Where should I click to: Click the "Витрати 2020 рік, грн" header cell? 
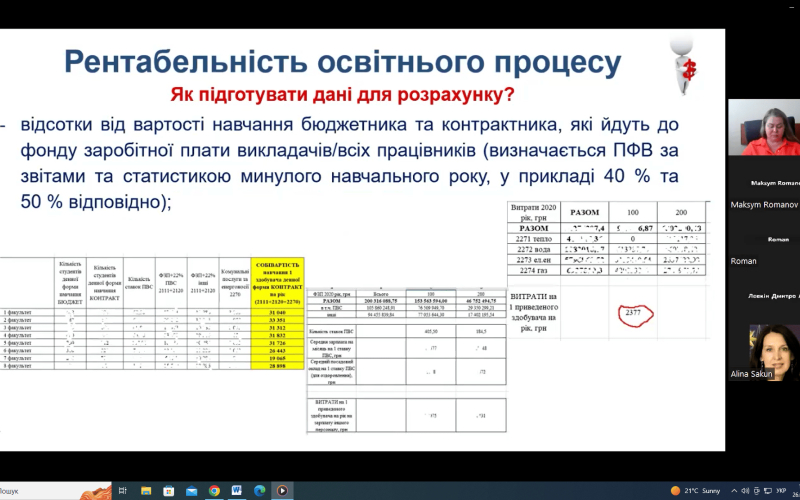click(534, 212)
